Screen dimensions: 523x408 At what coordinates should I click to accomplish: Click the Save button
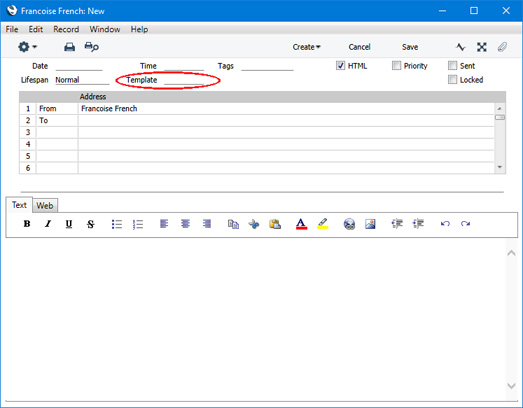pos(410,47)
